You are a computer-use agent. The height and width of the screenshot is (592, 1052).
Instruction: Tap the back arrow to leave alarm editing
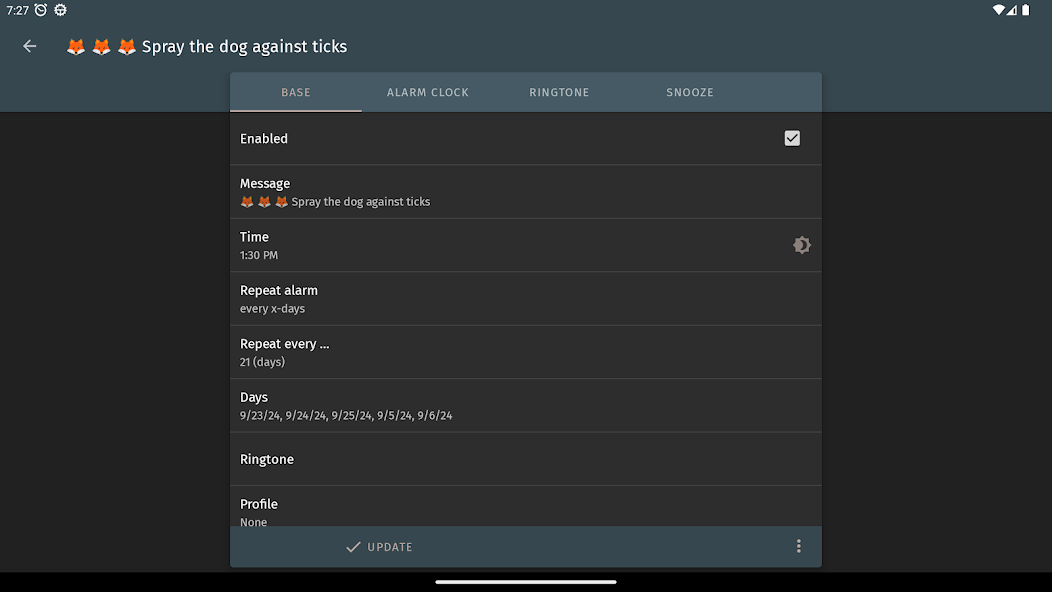29,46
